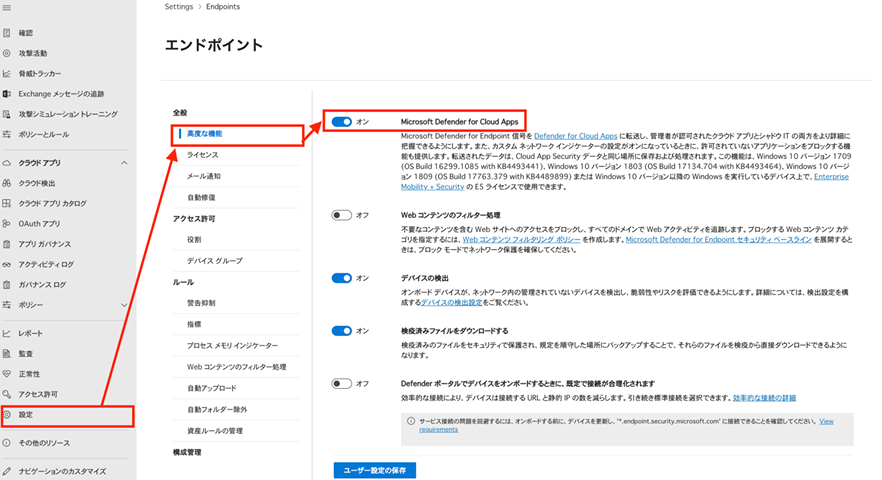Enable the streamlined connectivity onboarding toggle
Viewport: 882px width, 480px height.
pyautogui.click(x=341, y=384)
